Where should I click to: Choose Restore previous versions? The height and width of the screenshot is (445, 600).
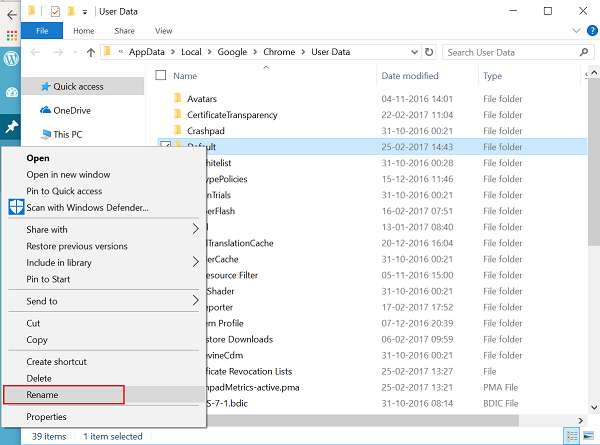77,246
